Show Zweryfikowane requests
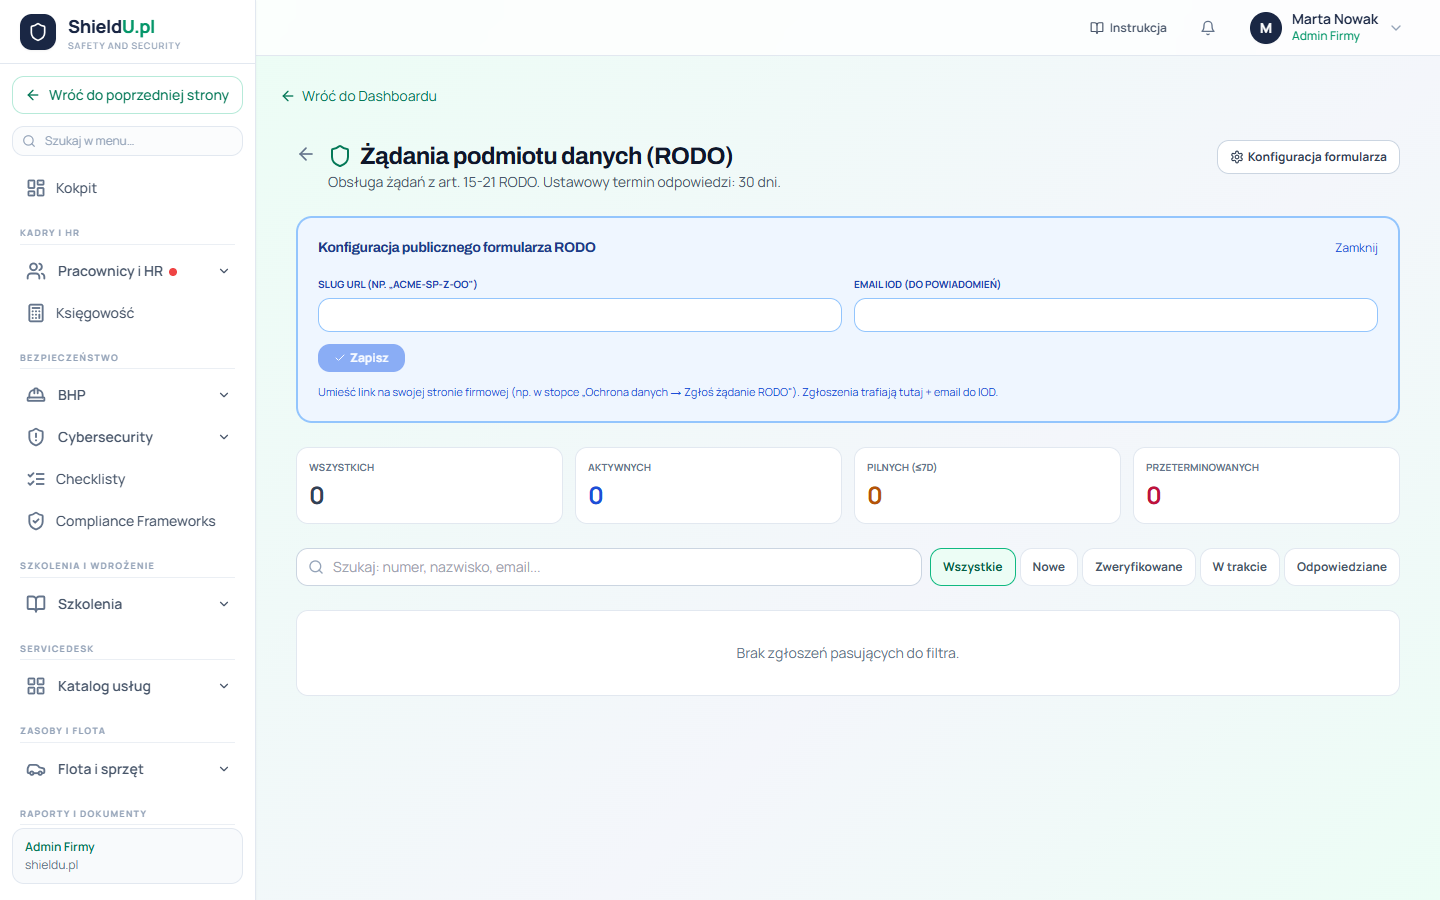 tap(1139, 567)
